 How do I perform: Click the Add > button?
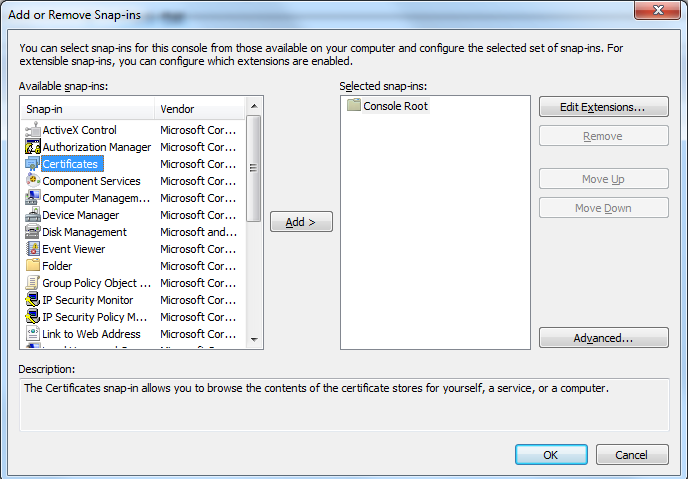301,222
